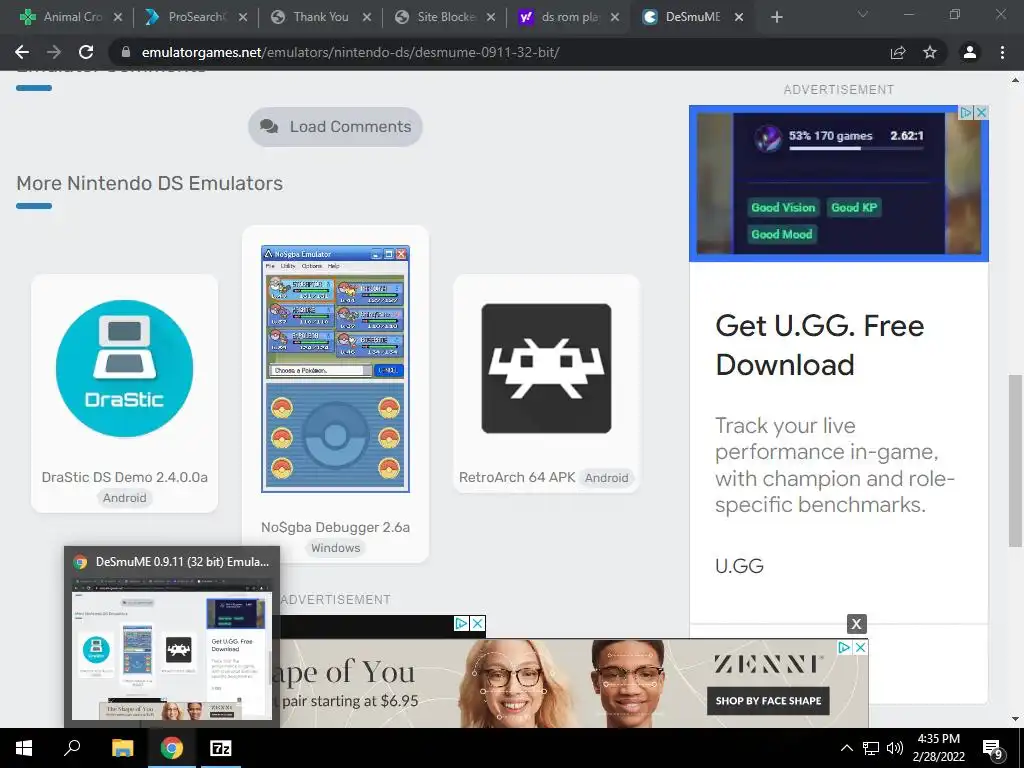This screenshot has width=1024, height=768.
Task: Open the notification center icon
Action: pyautogui.click(x=993, y=748)
